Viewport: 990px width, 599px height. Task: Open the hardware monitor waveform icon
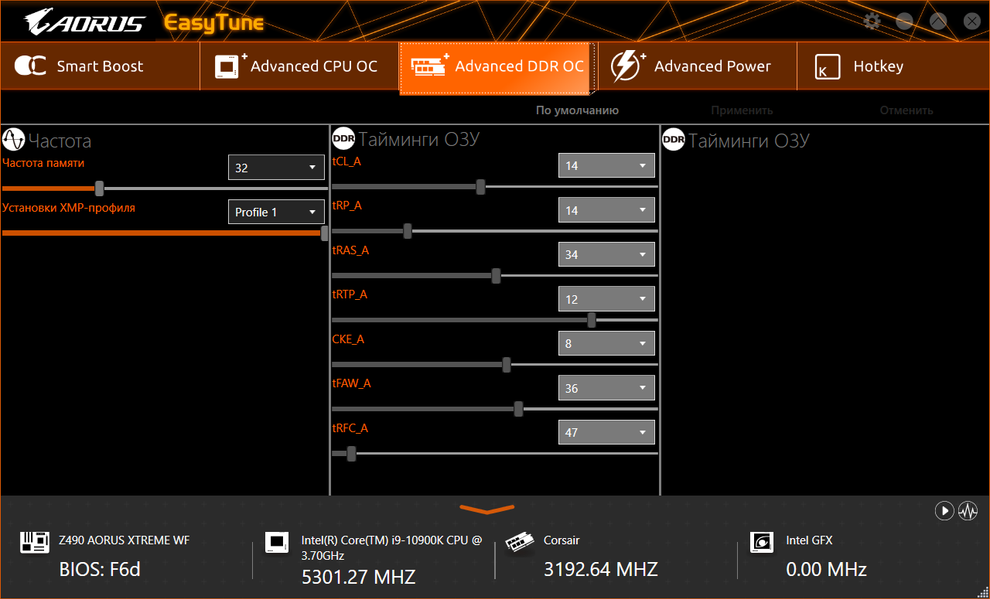968,511
